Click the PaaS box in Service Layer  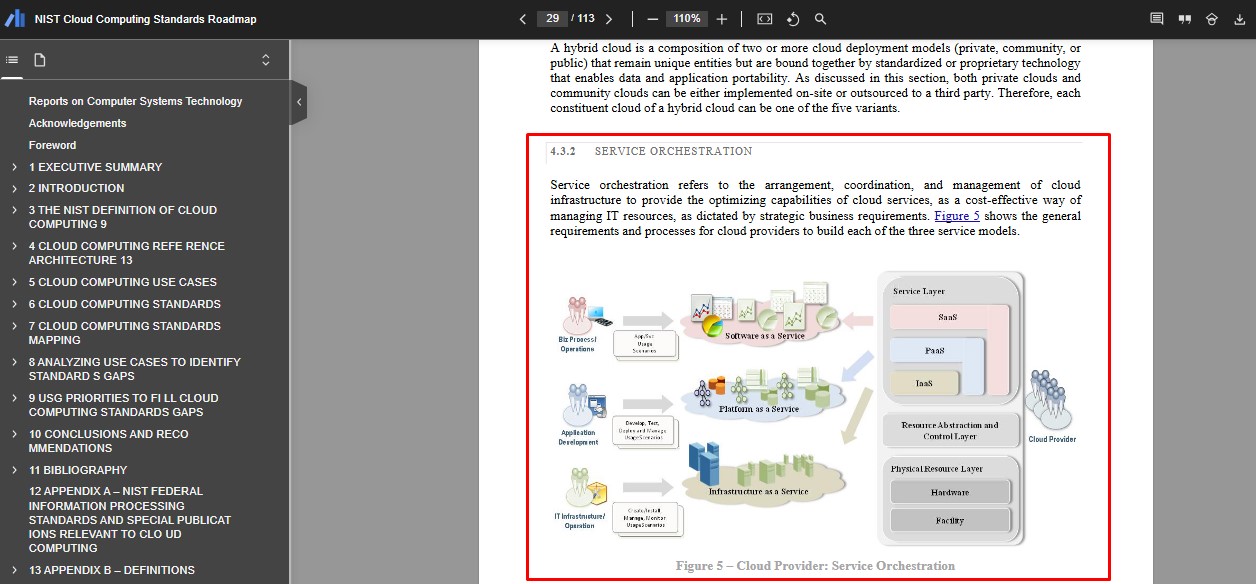(x=935, y=351)
